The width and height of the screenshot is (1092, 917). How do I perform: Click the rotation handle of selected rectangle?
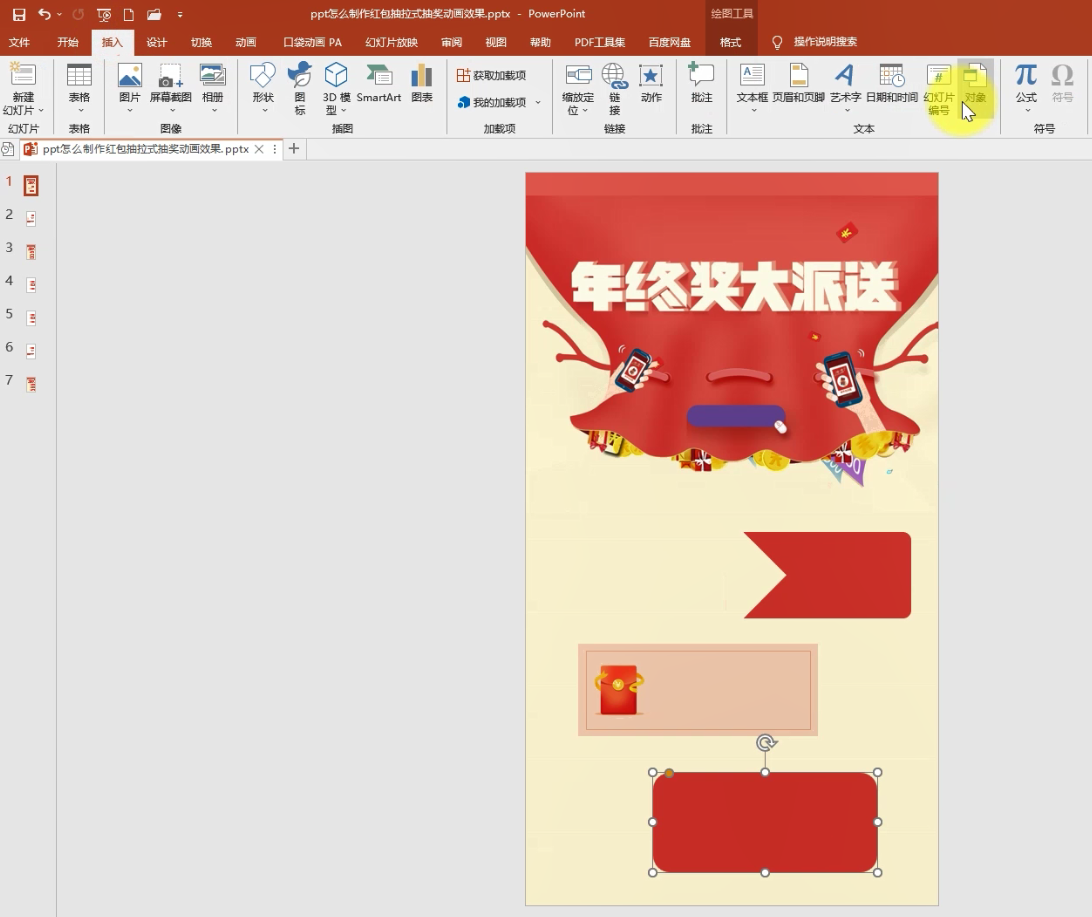click(766, 742)
